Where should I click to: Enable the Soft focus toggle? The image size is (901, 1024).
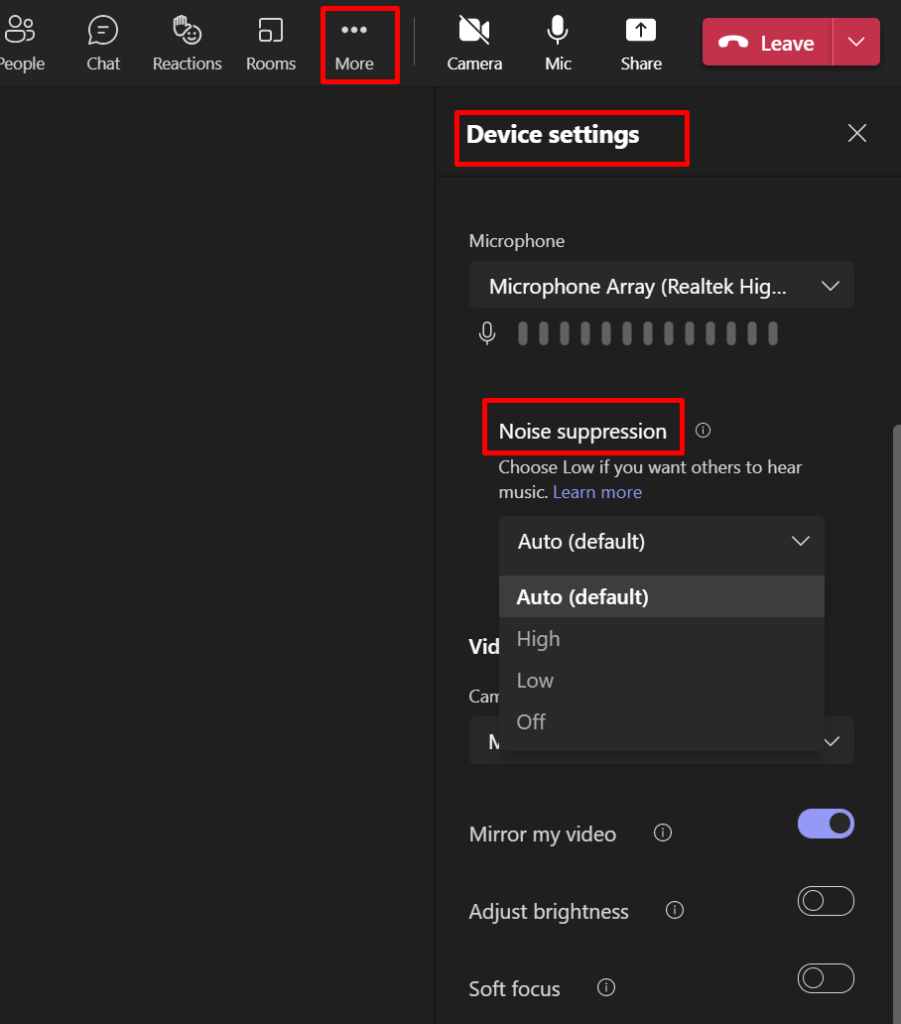tap(825, 978)
